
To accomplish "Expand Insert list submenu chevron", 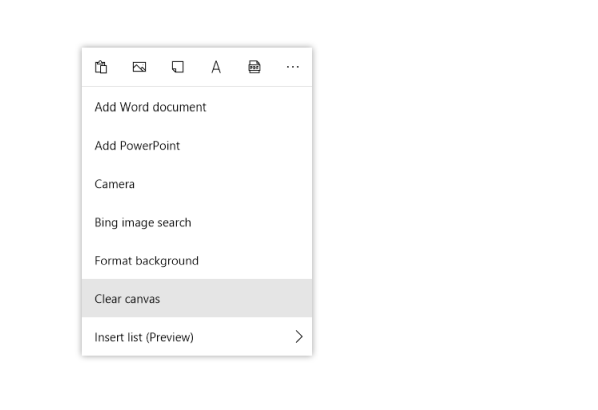I will (299, 337).
